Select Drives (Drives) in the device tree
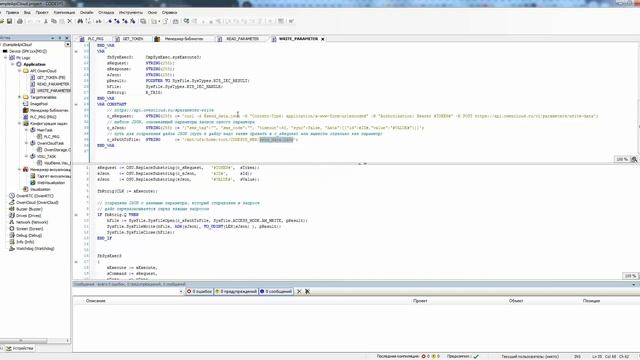 29,216
